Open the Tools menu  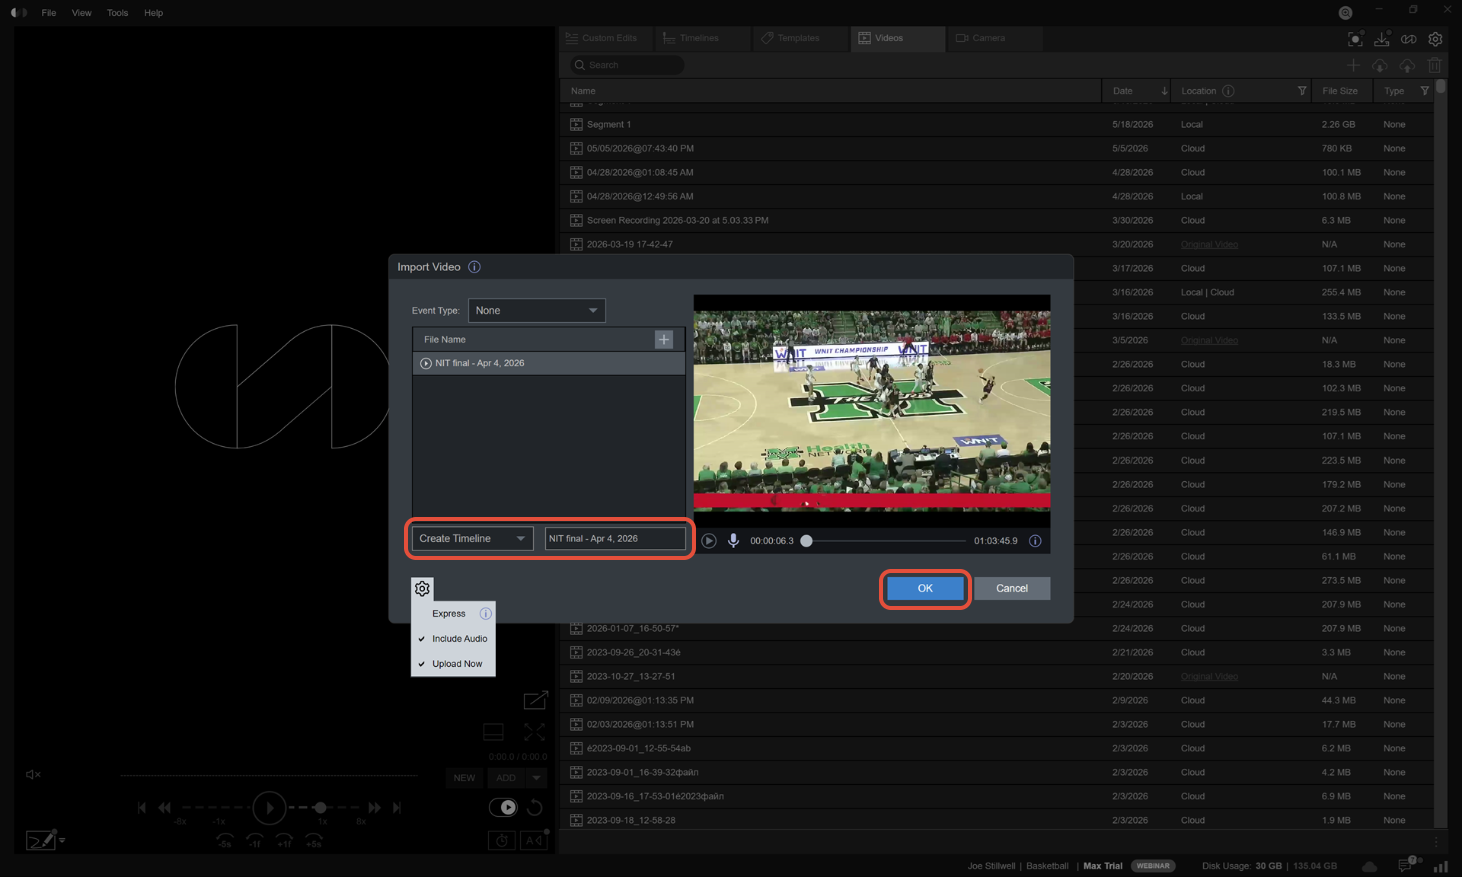tap(117, 13)
